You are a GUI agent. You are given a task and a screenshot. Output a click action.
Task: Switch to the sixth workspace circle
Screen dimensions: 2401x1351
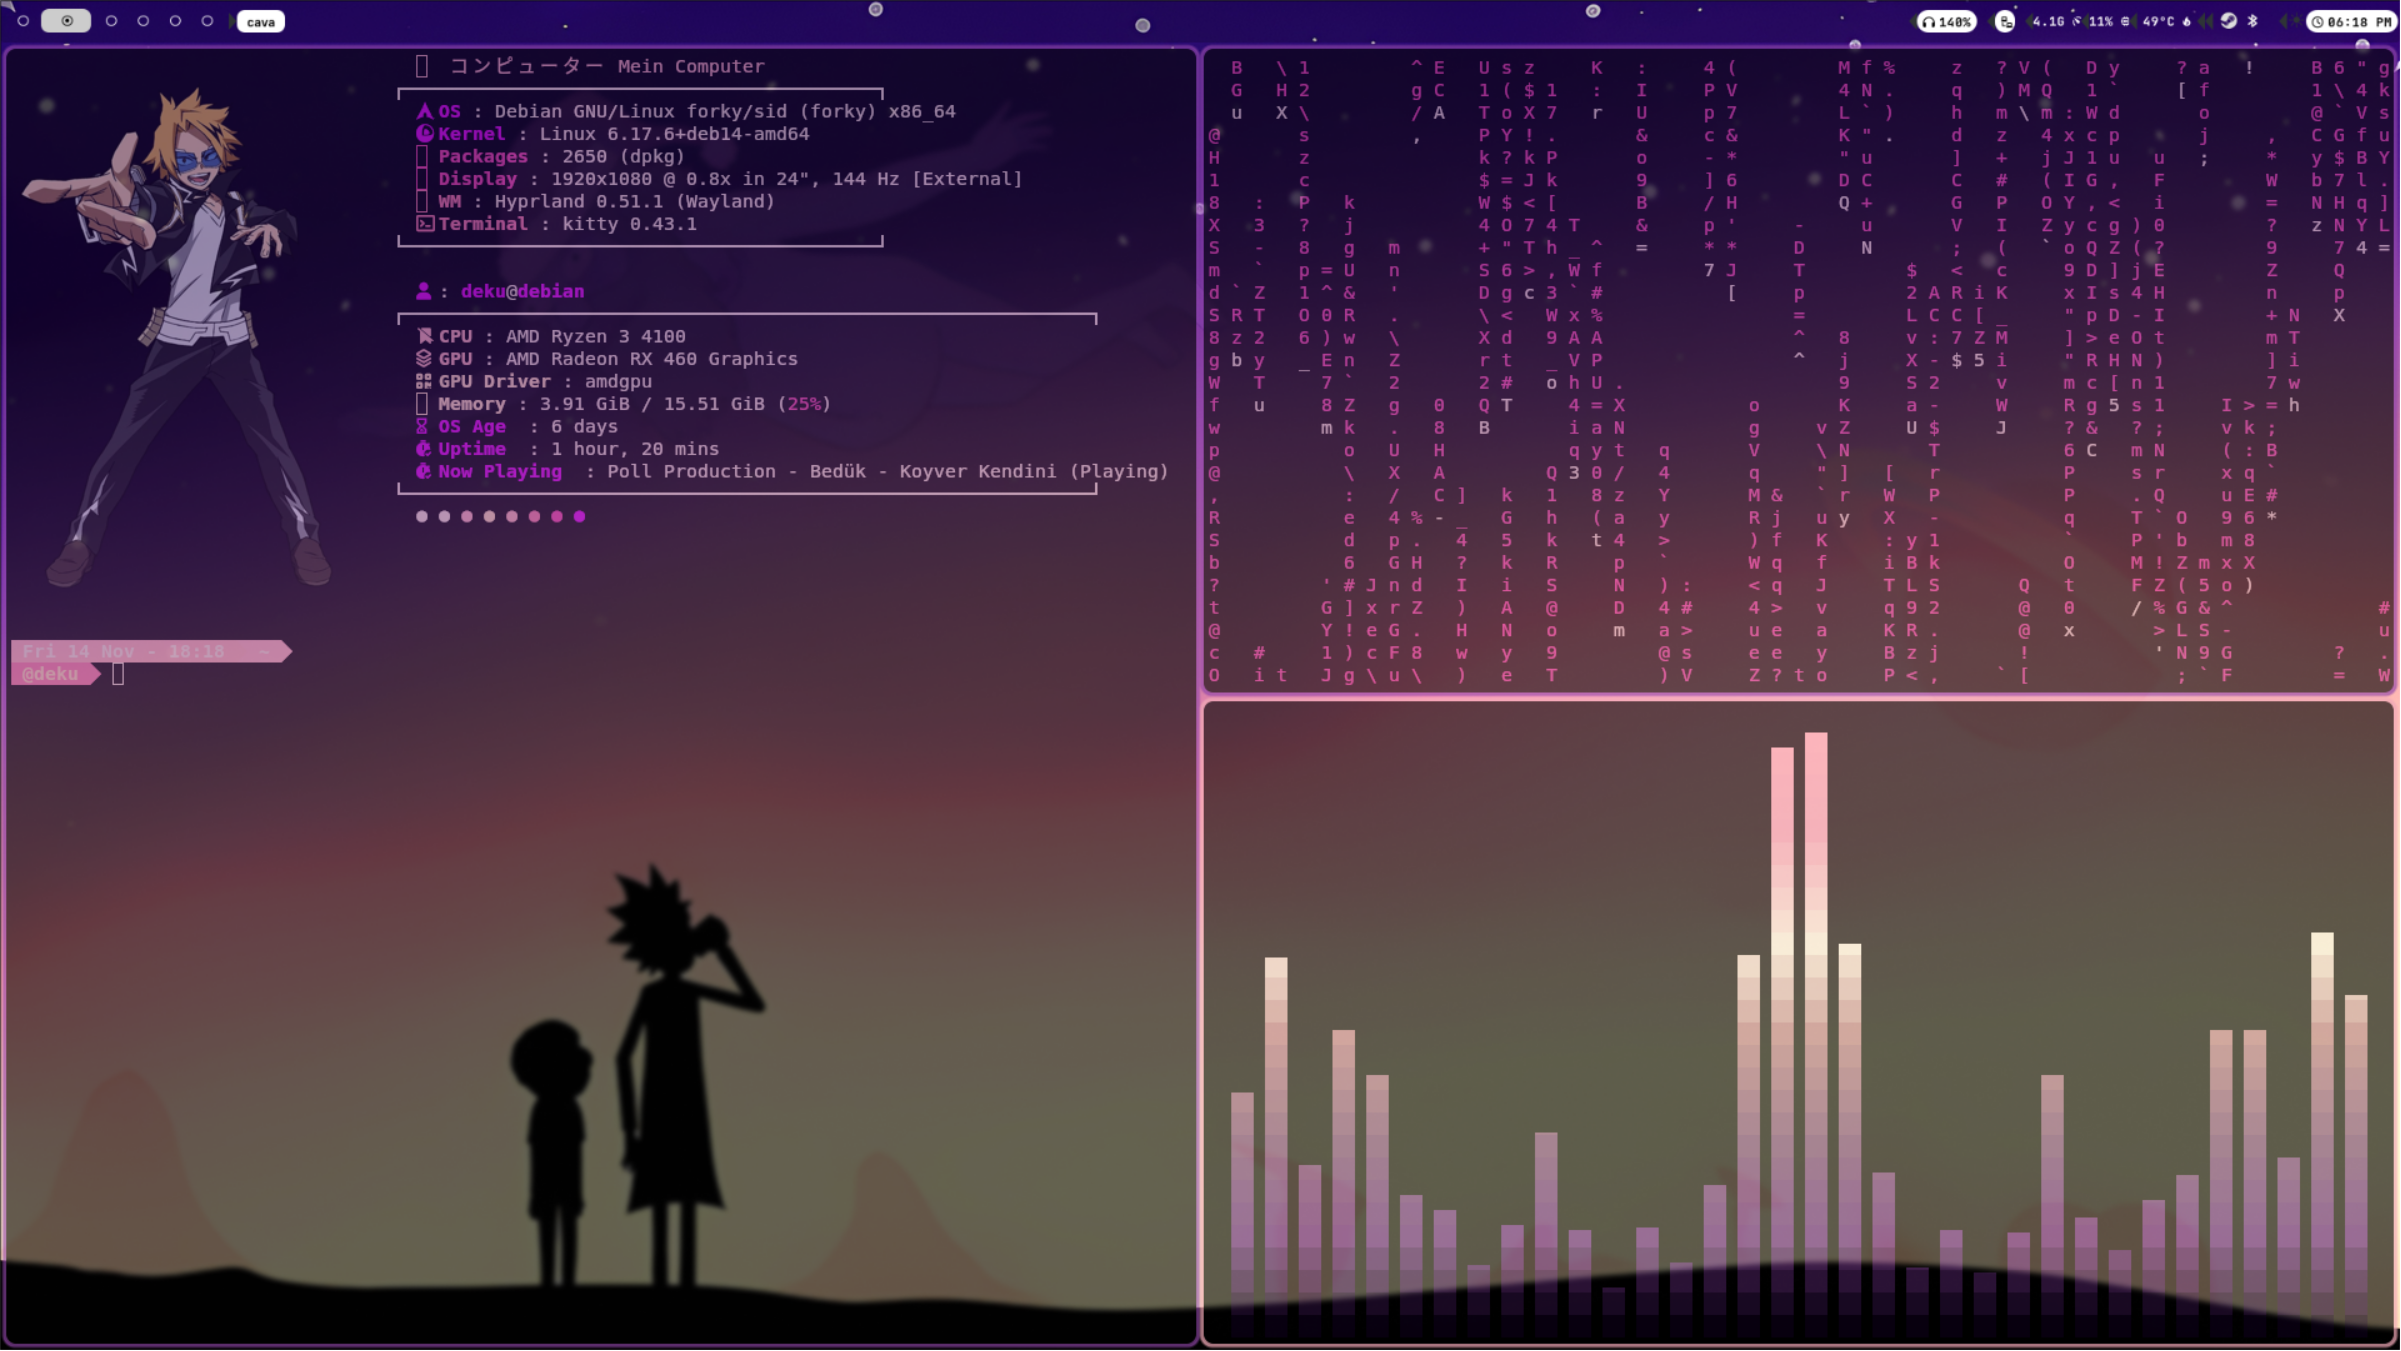point(207,21)
